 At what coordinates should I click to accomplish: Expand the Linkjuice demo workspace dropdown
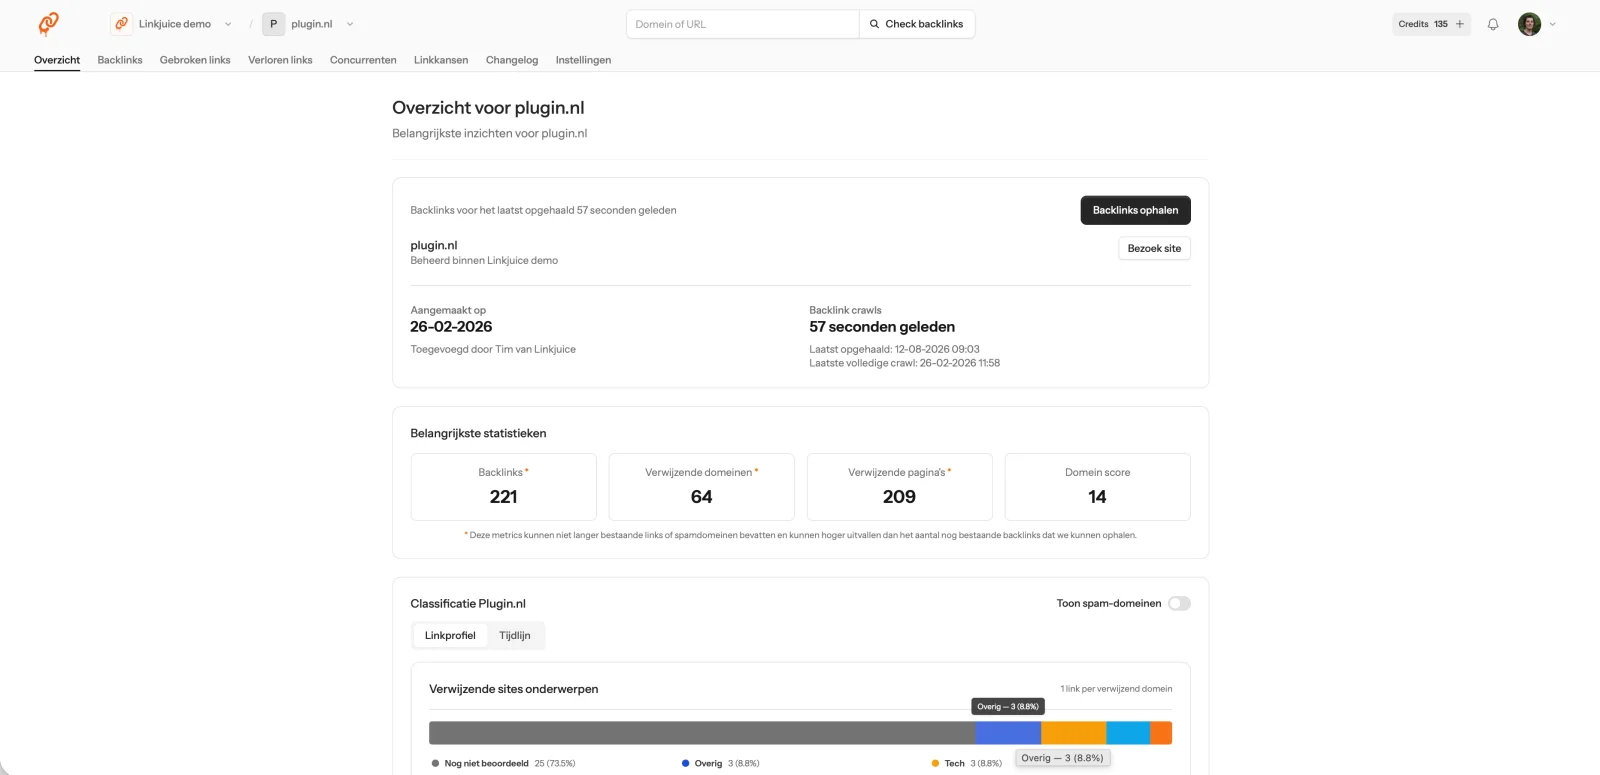[x=228, y=24]
